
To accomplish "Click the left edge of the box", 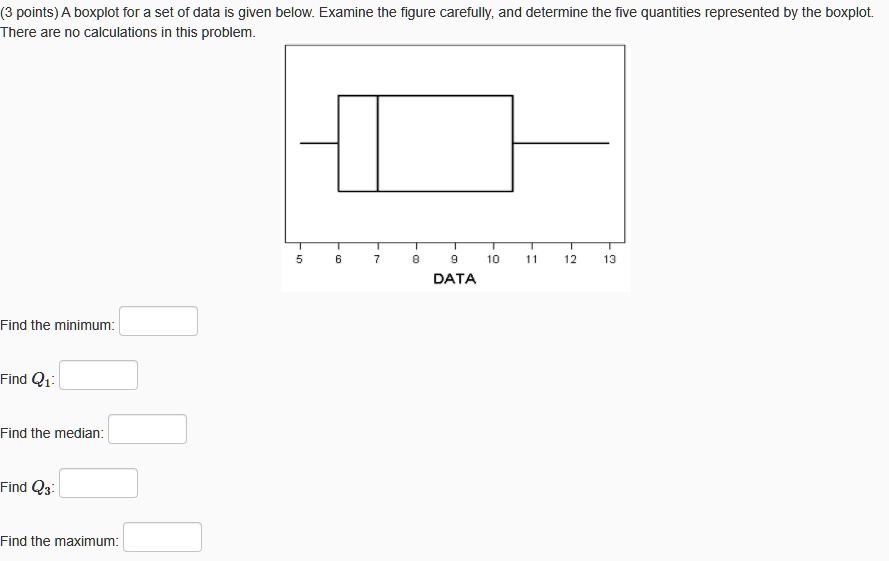I will [x=338, y=144].
